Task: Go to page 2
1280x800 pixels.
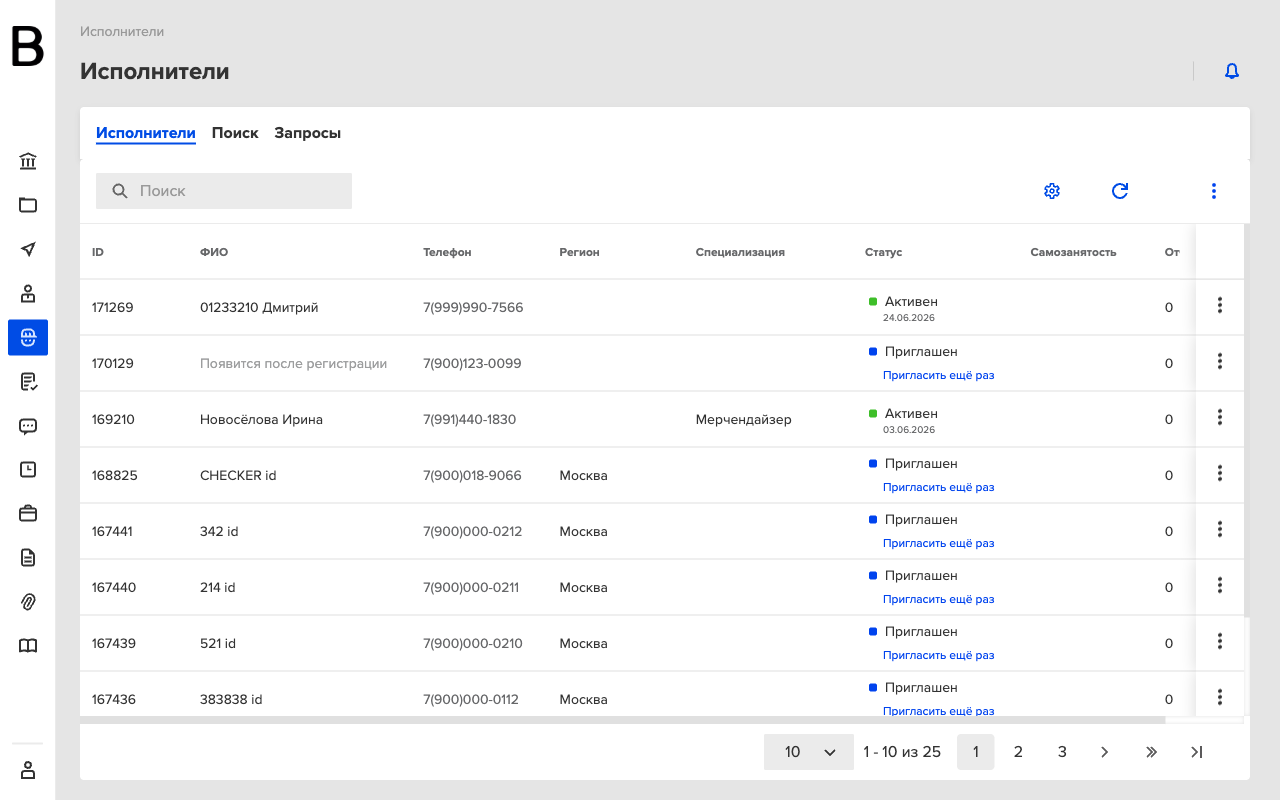Action: (1018, 752)
